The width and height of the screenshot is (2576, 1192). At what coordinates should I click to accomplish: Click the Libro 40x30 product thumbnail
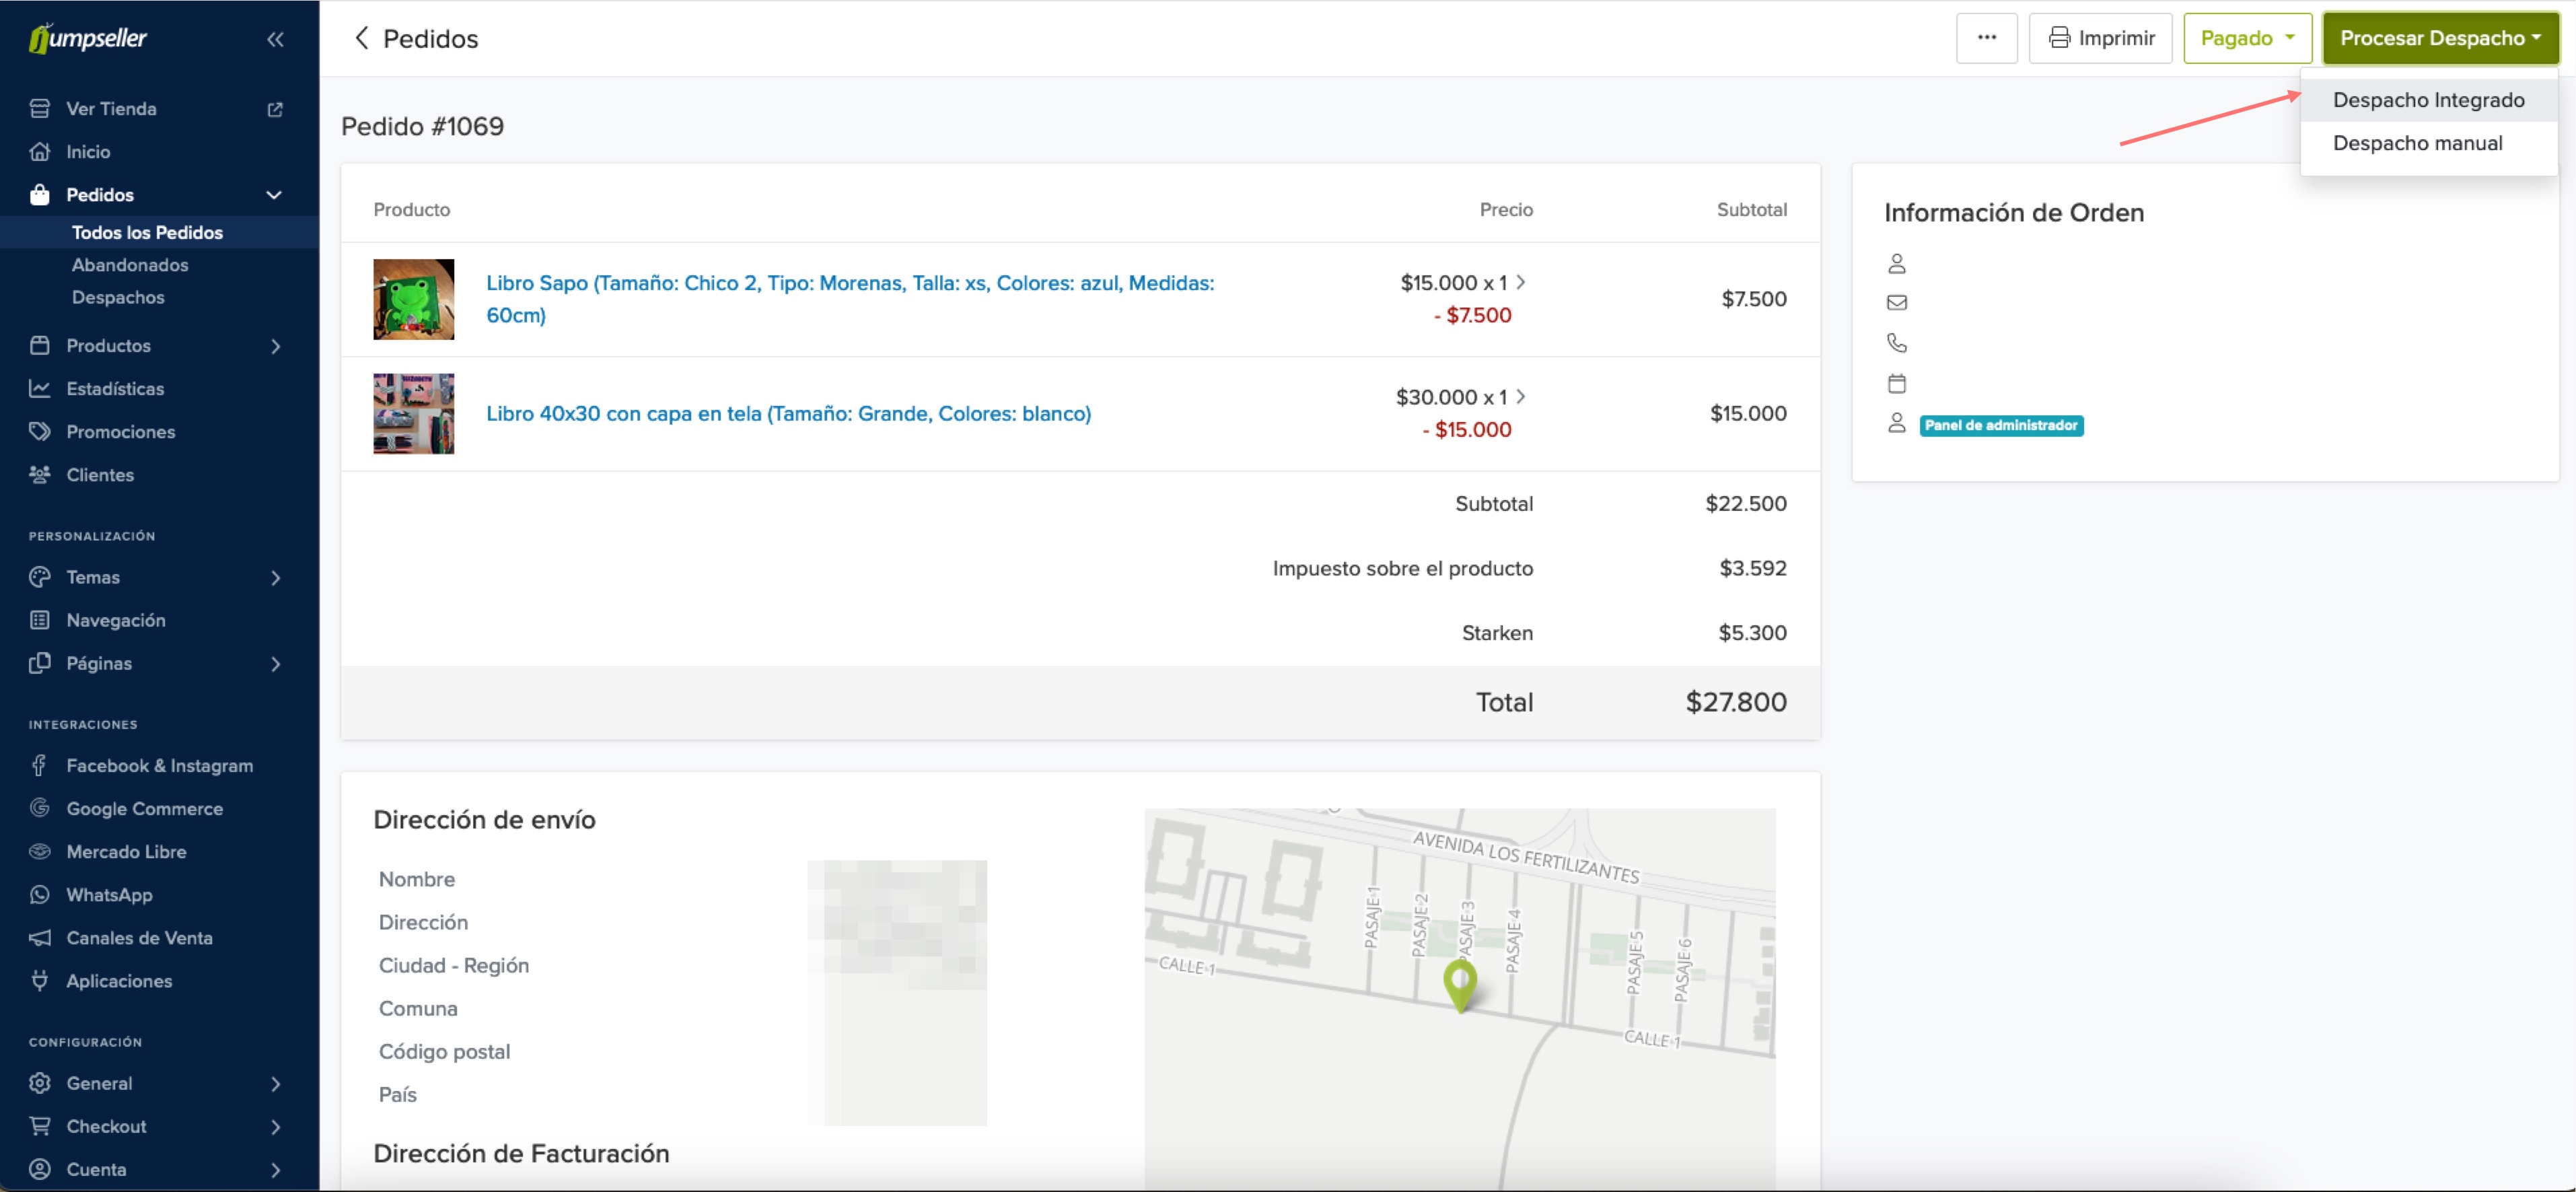point(413,413)
